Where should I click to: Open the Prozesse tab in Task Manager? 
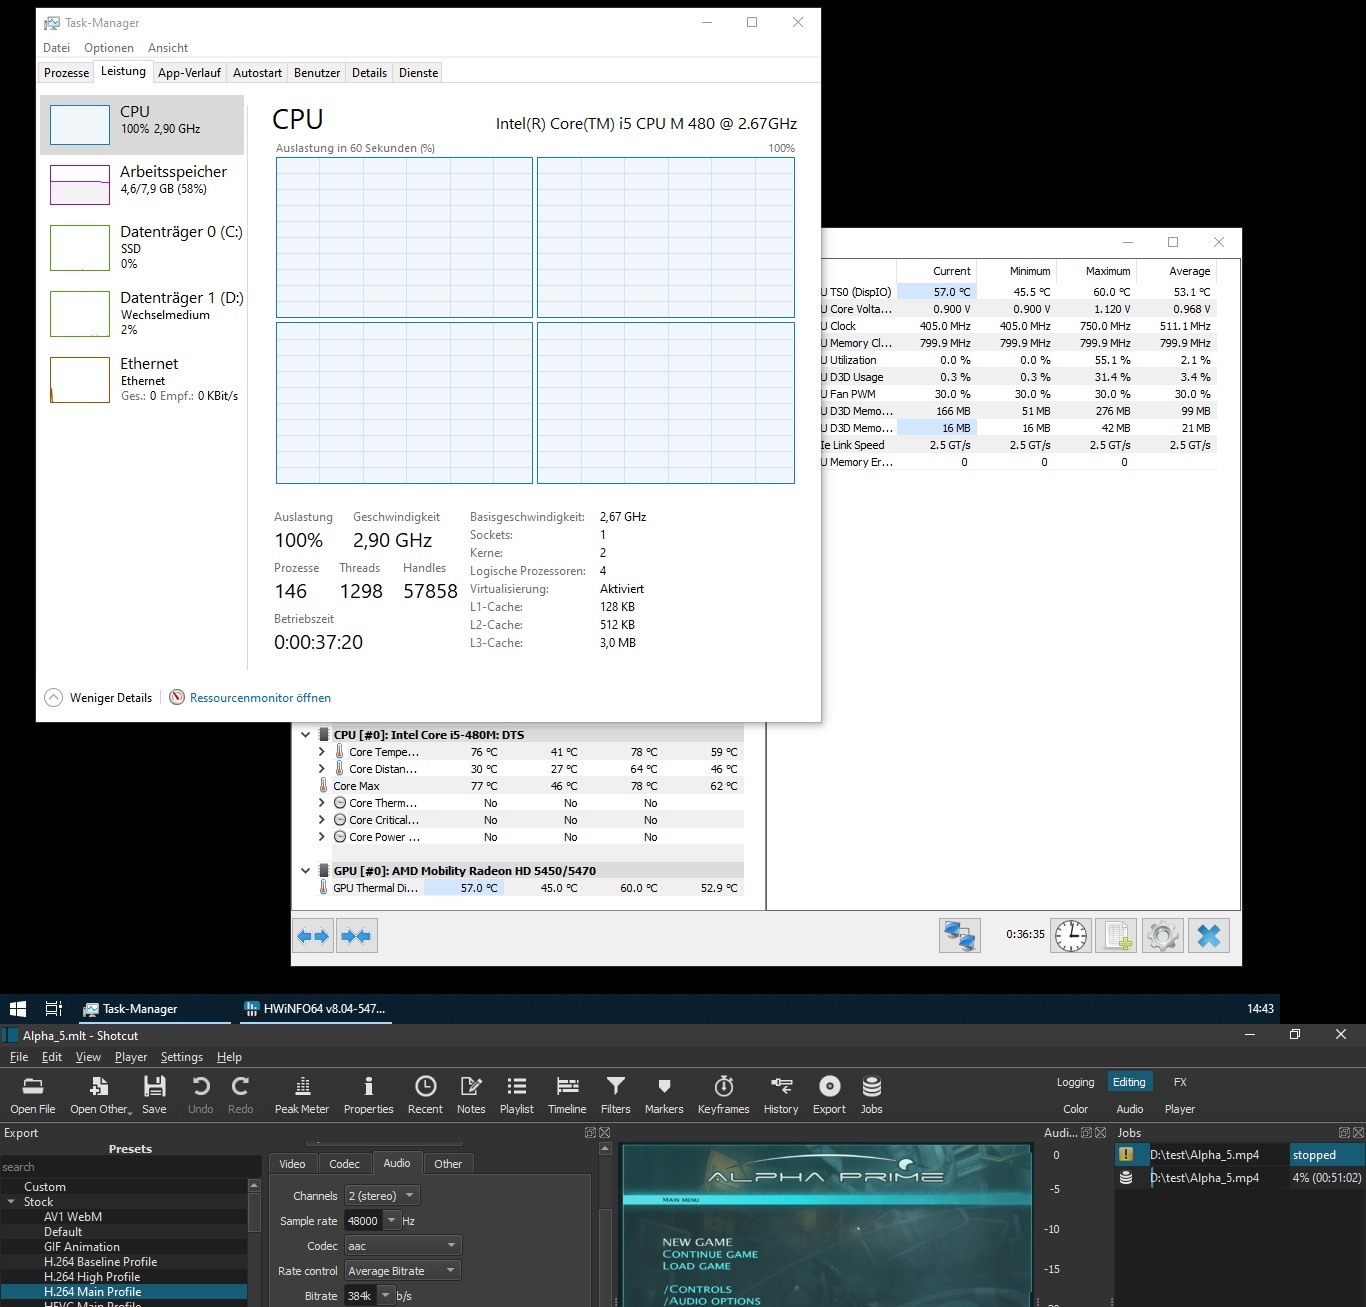(66, 73)
